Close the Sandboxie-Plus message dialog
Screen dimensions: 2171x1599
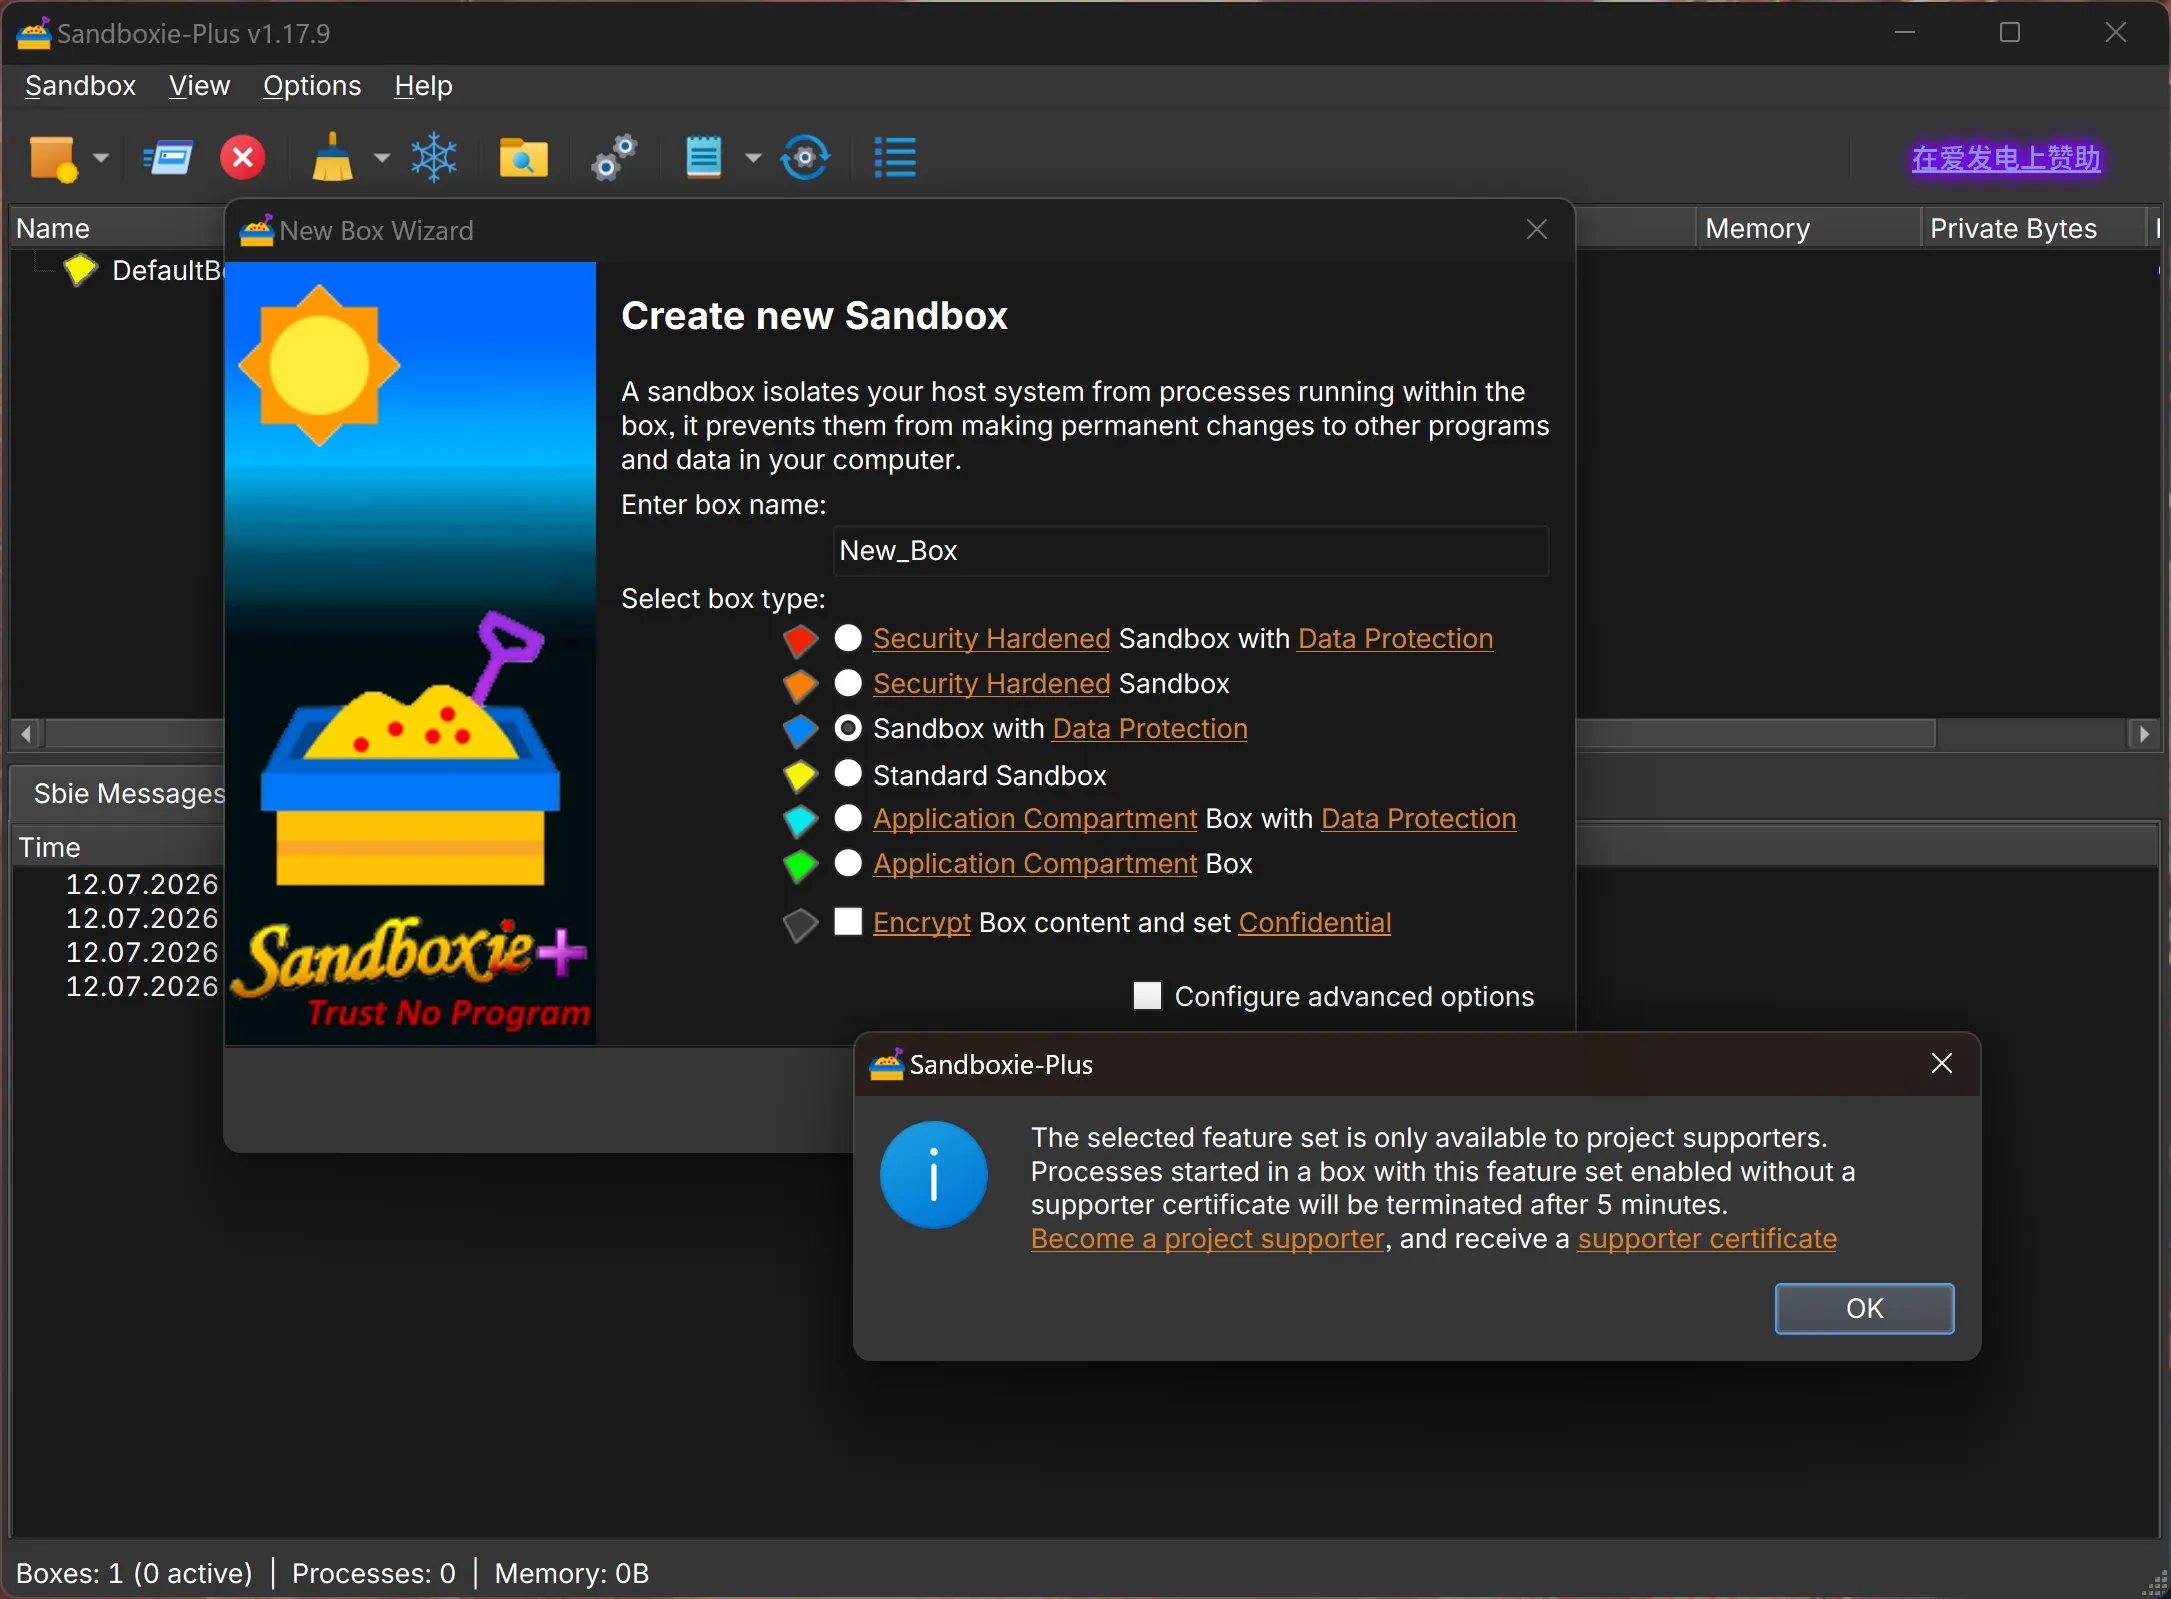pyautogui.click(x=1941, y=1063)
